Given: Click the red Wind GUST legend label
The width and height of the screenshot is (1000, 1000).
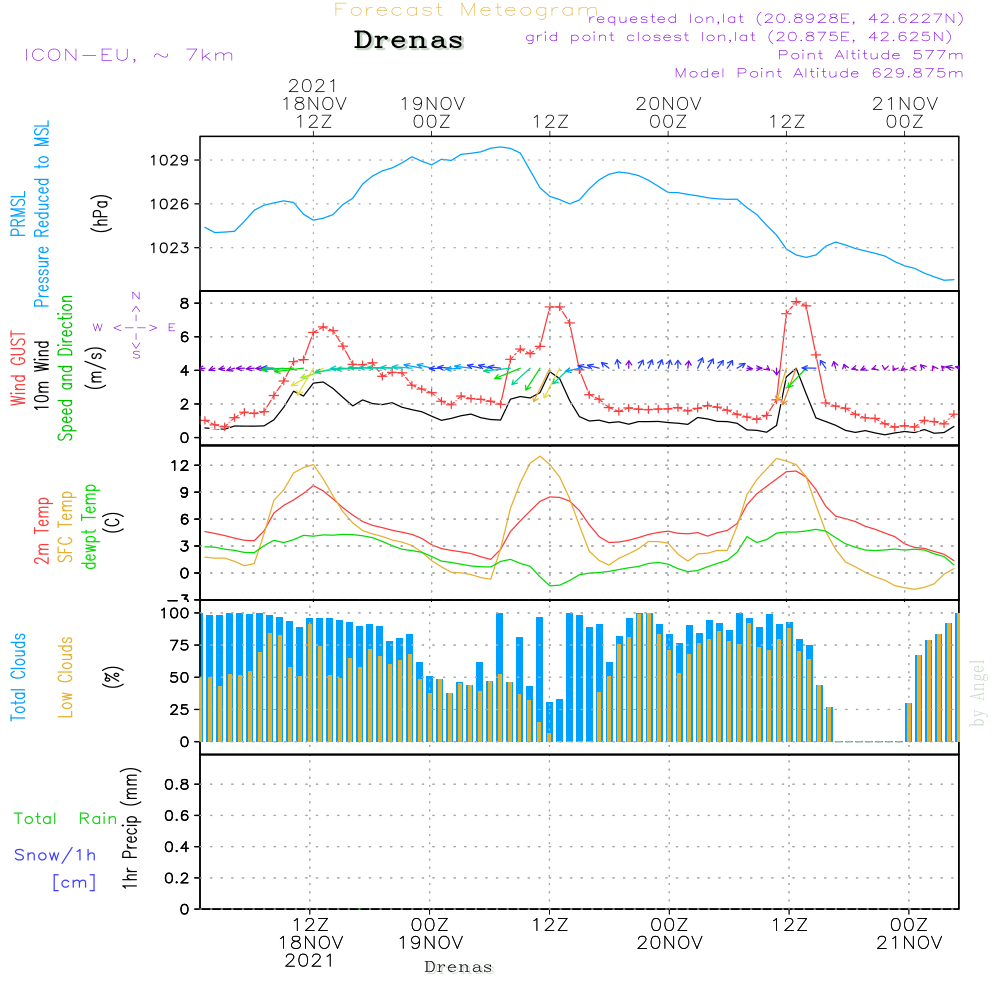Looking at the screenshot, I should pyautogui.click(x=17, y=370).
